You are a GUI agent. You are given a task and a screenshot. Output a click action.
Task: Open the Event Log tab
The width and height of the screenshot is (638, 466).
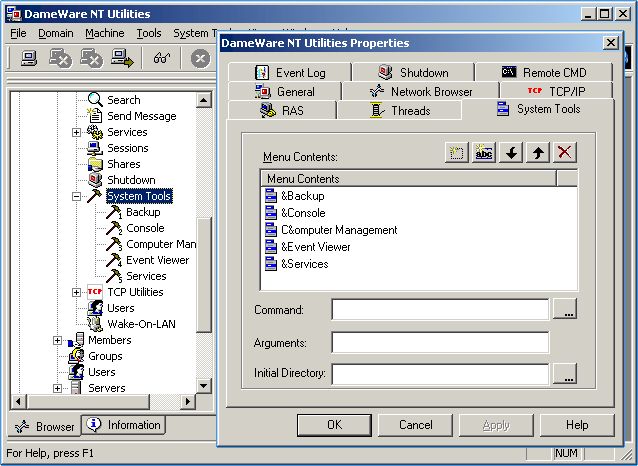290,72
